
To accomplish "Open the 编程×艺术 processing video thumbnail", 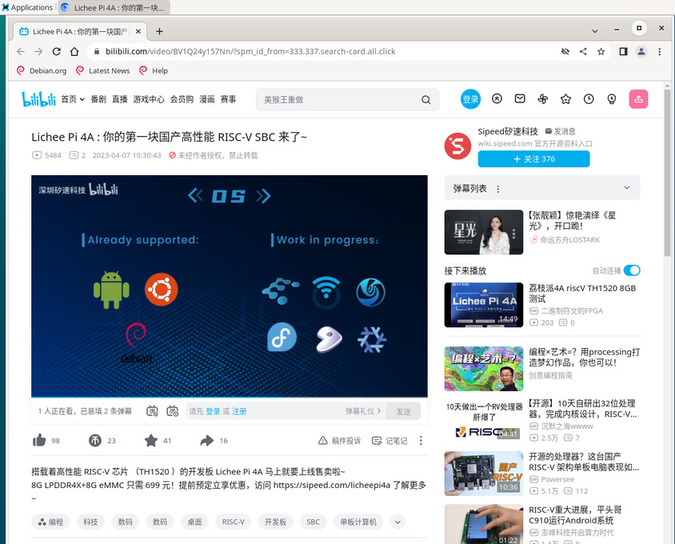I will (483, 368).
